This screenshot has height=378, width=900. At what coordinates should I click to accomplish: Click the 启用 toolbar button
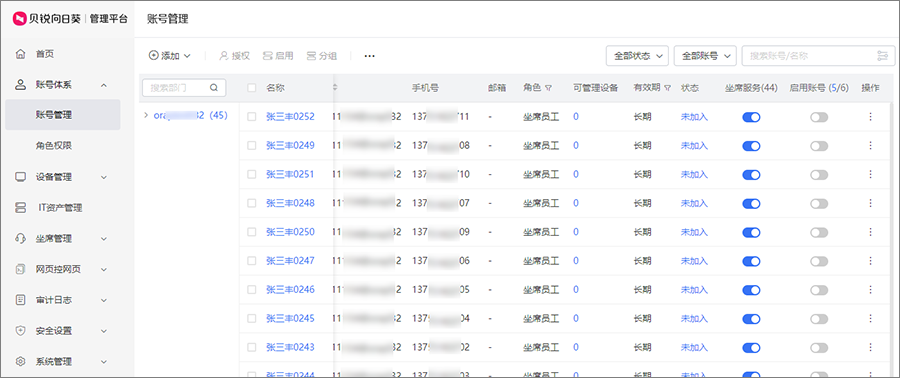click(278, 56)
